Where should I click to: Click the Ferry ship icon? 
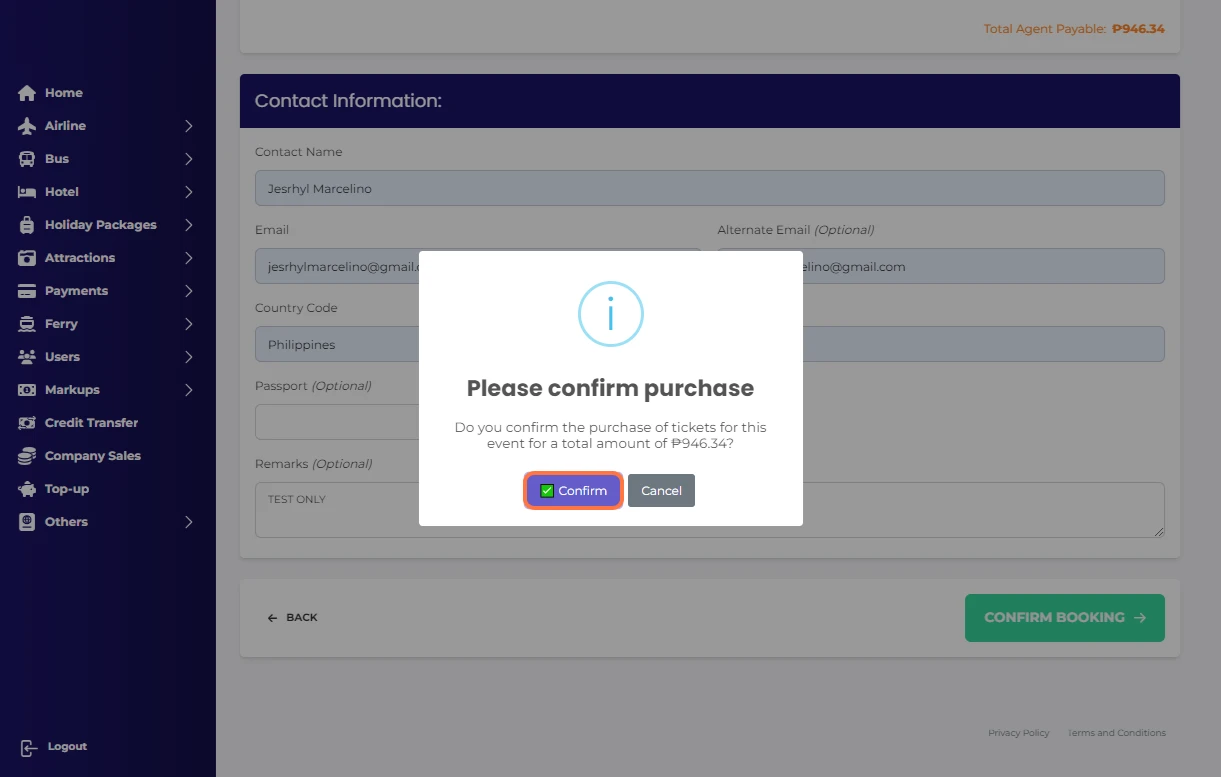pos(27,324)
